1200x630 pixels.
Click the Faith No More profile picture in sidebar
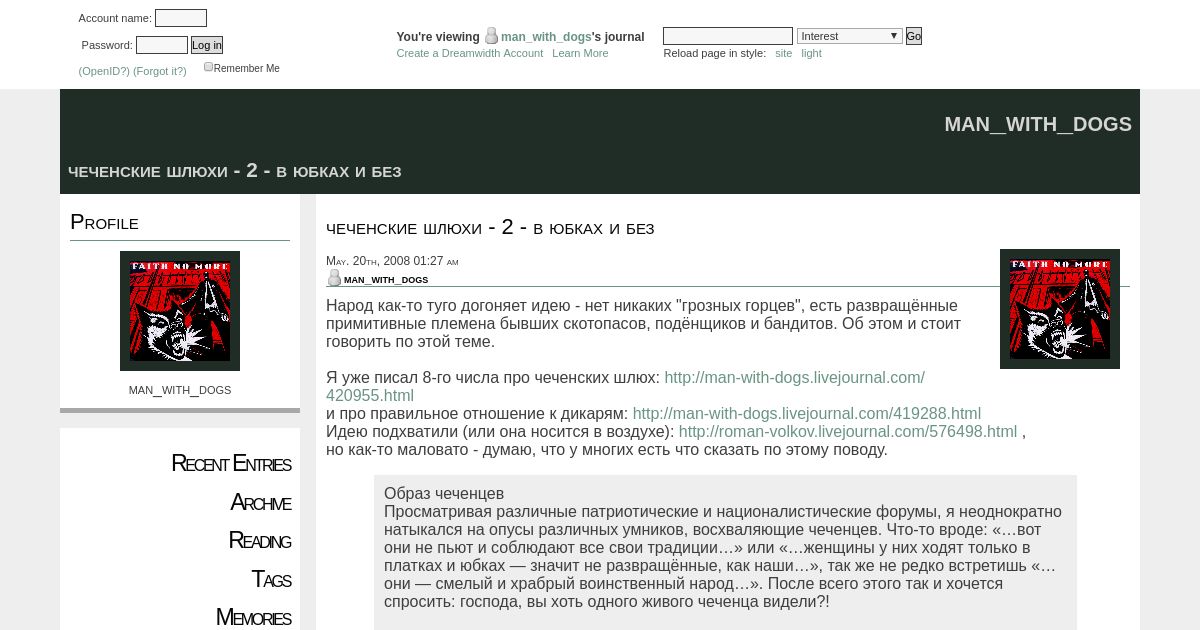pos(180,311)
